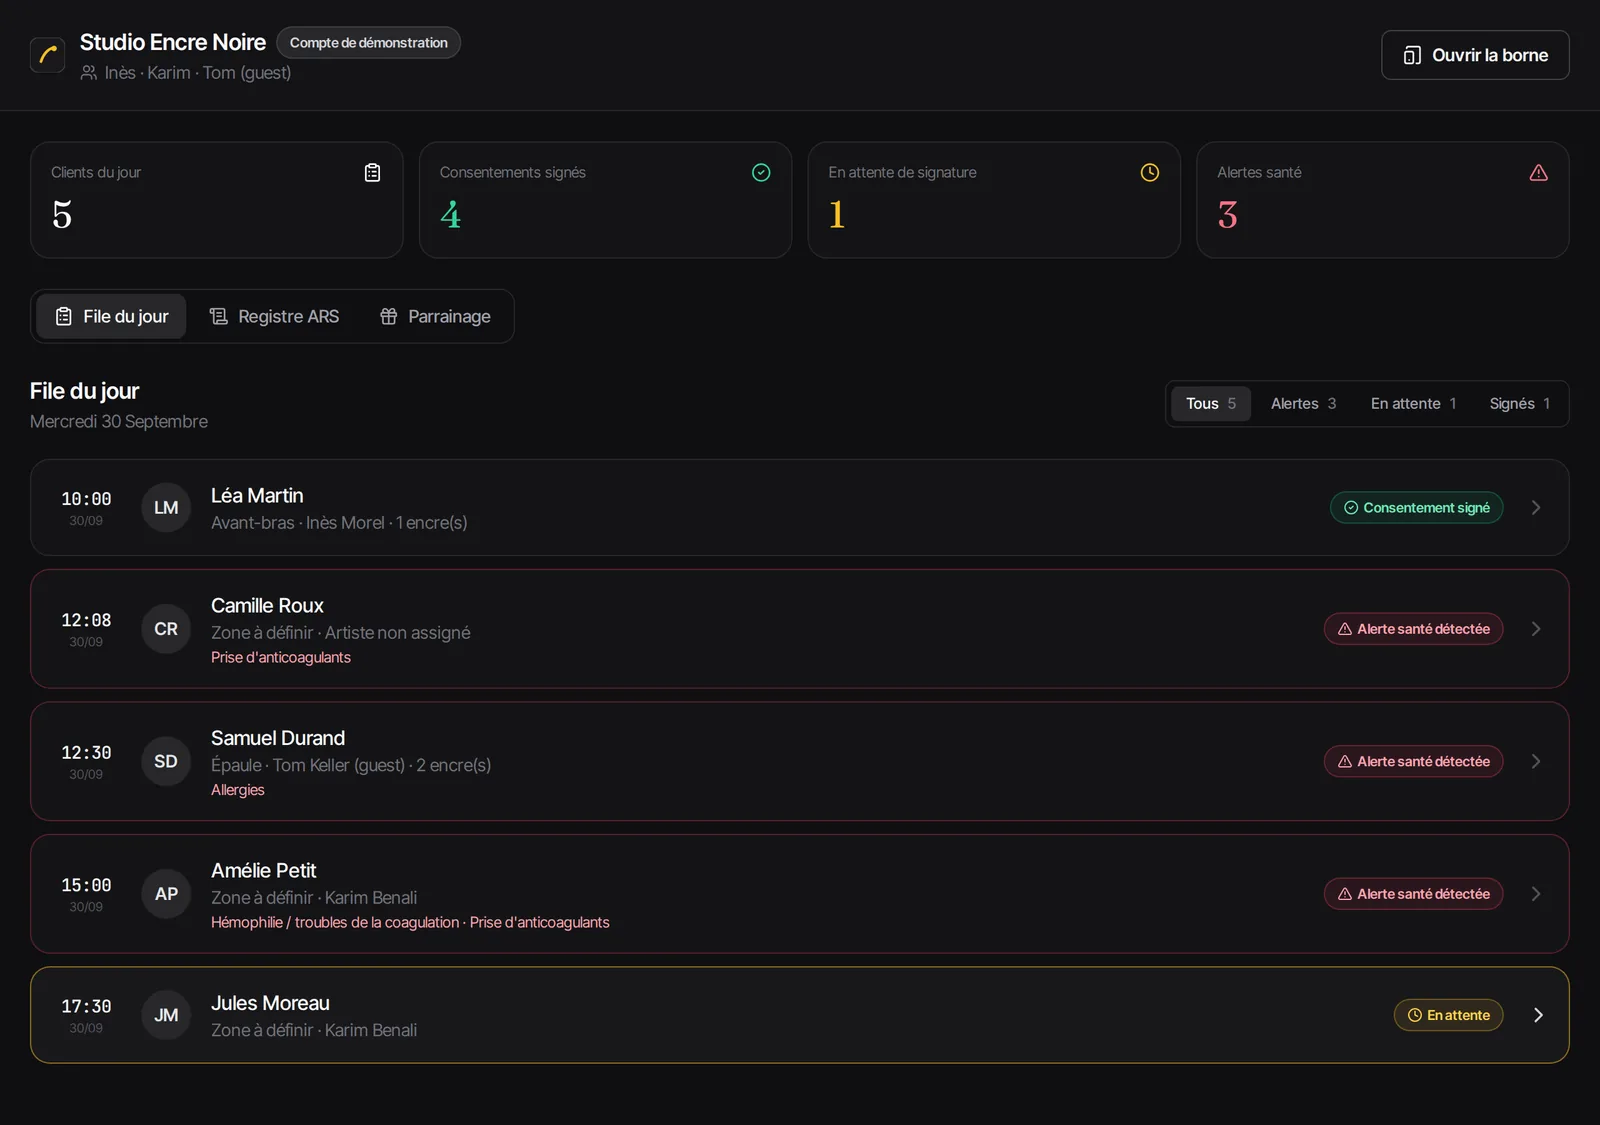This screenshot has width=1600, height=1125.
Task: Click the Avant-bras details under Léa Martin
Action: pyautogui.click(x=339, y=523)
